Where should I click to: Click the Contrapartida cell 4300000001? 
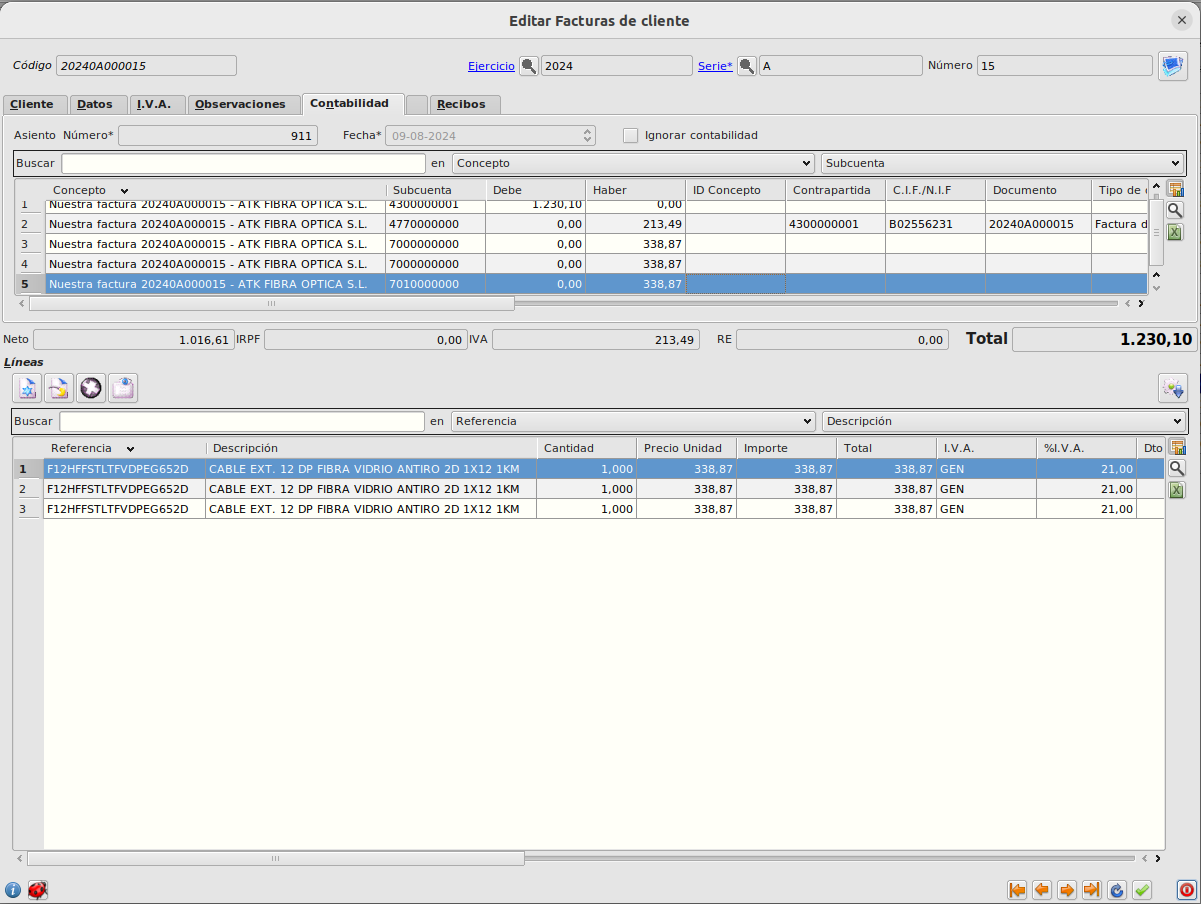(x=835, y=224)
